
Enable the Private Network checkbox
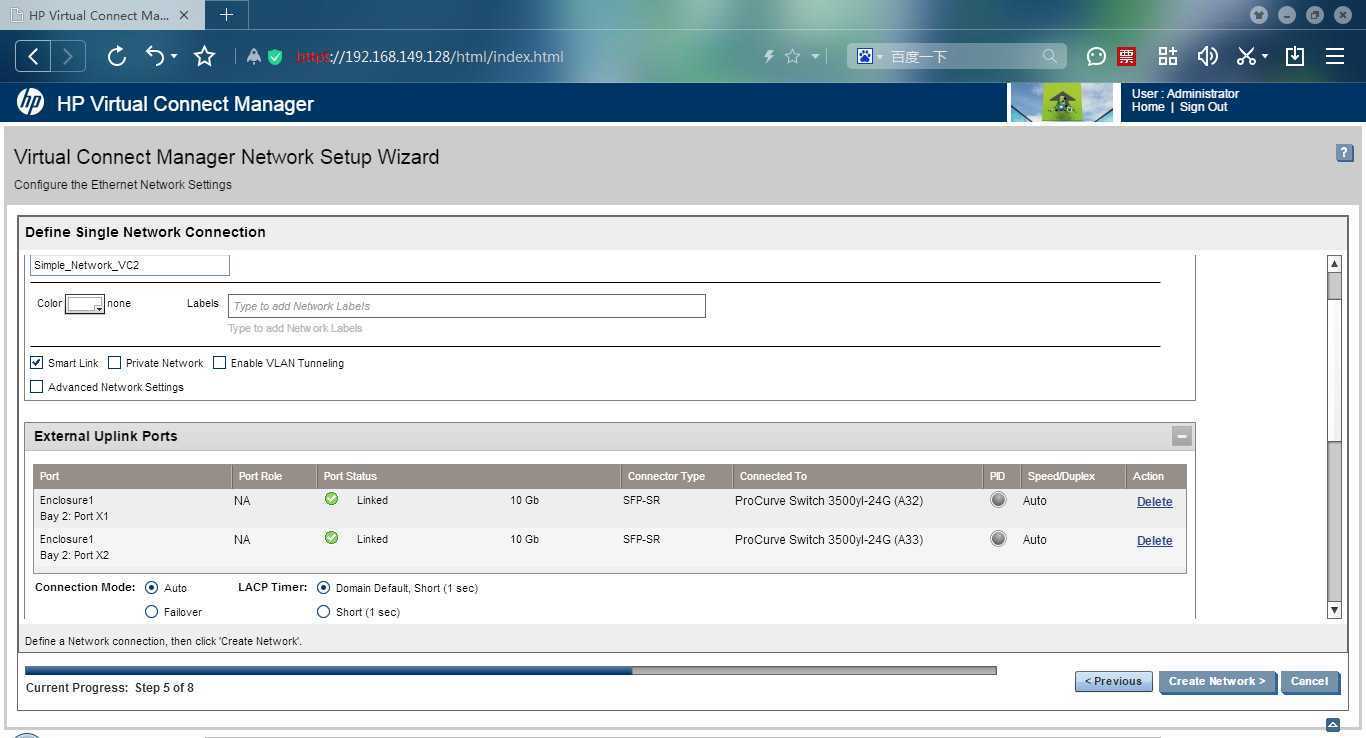coord(115,363)
